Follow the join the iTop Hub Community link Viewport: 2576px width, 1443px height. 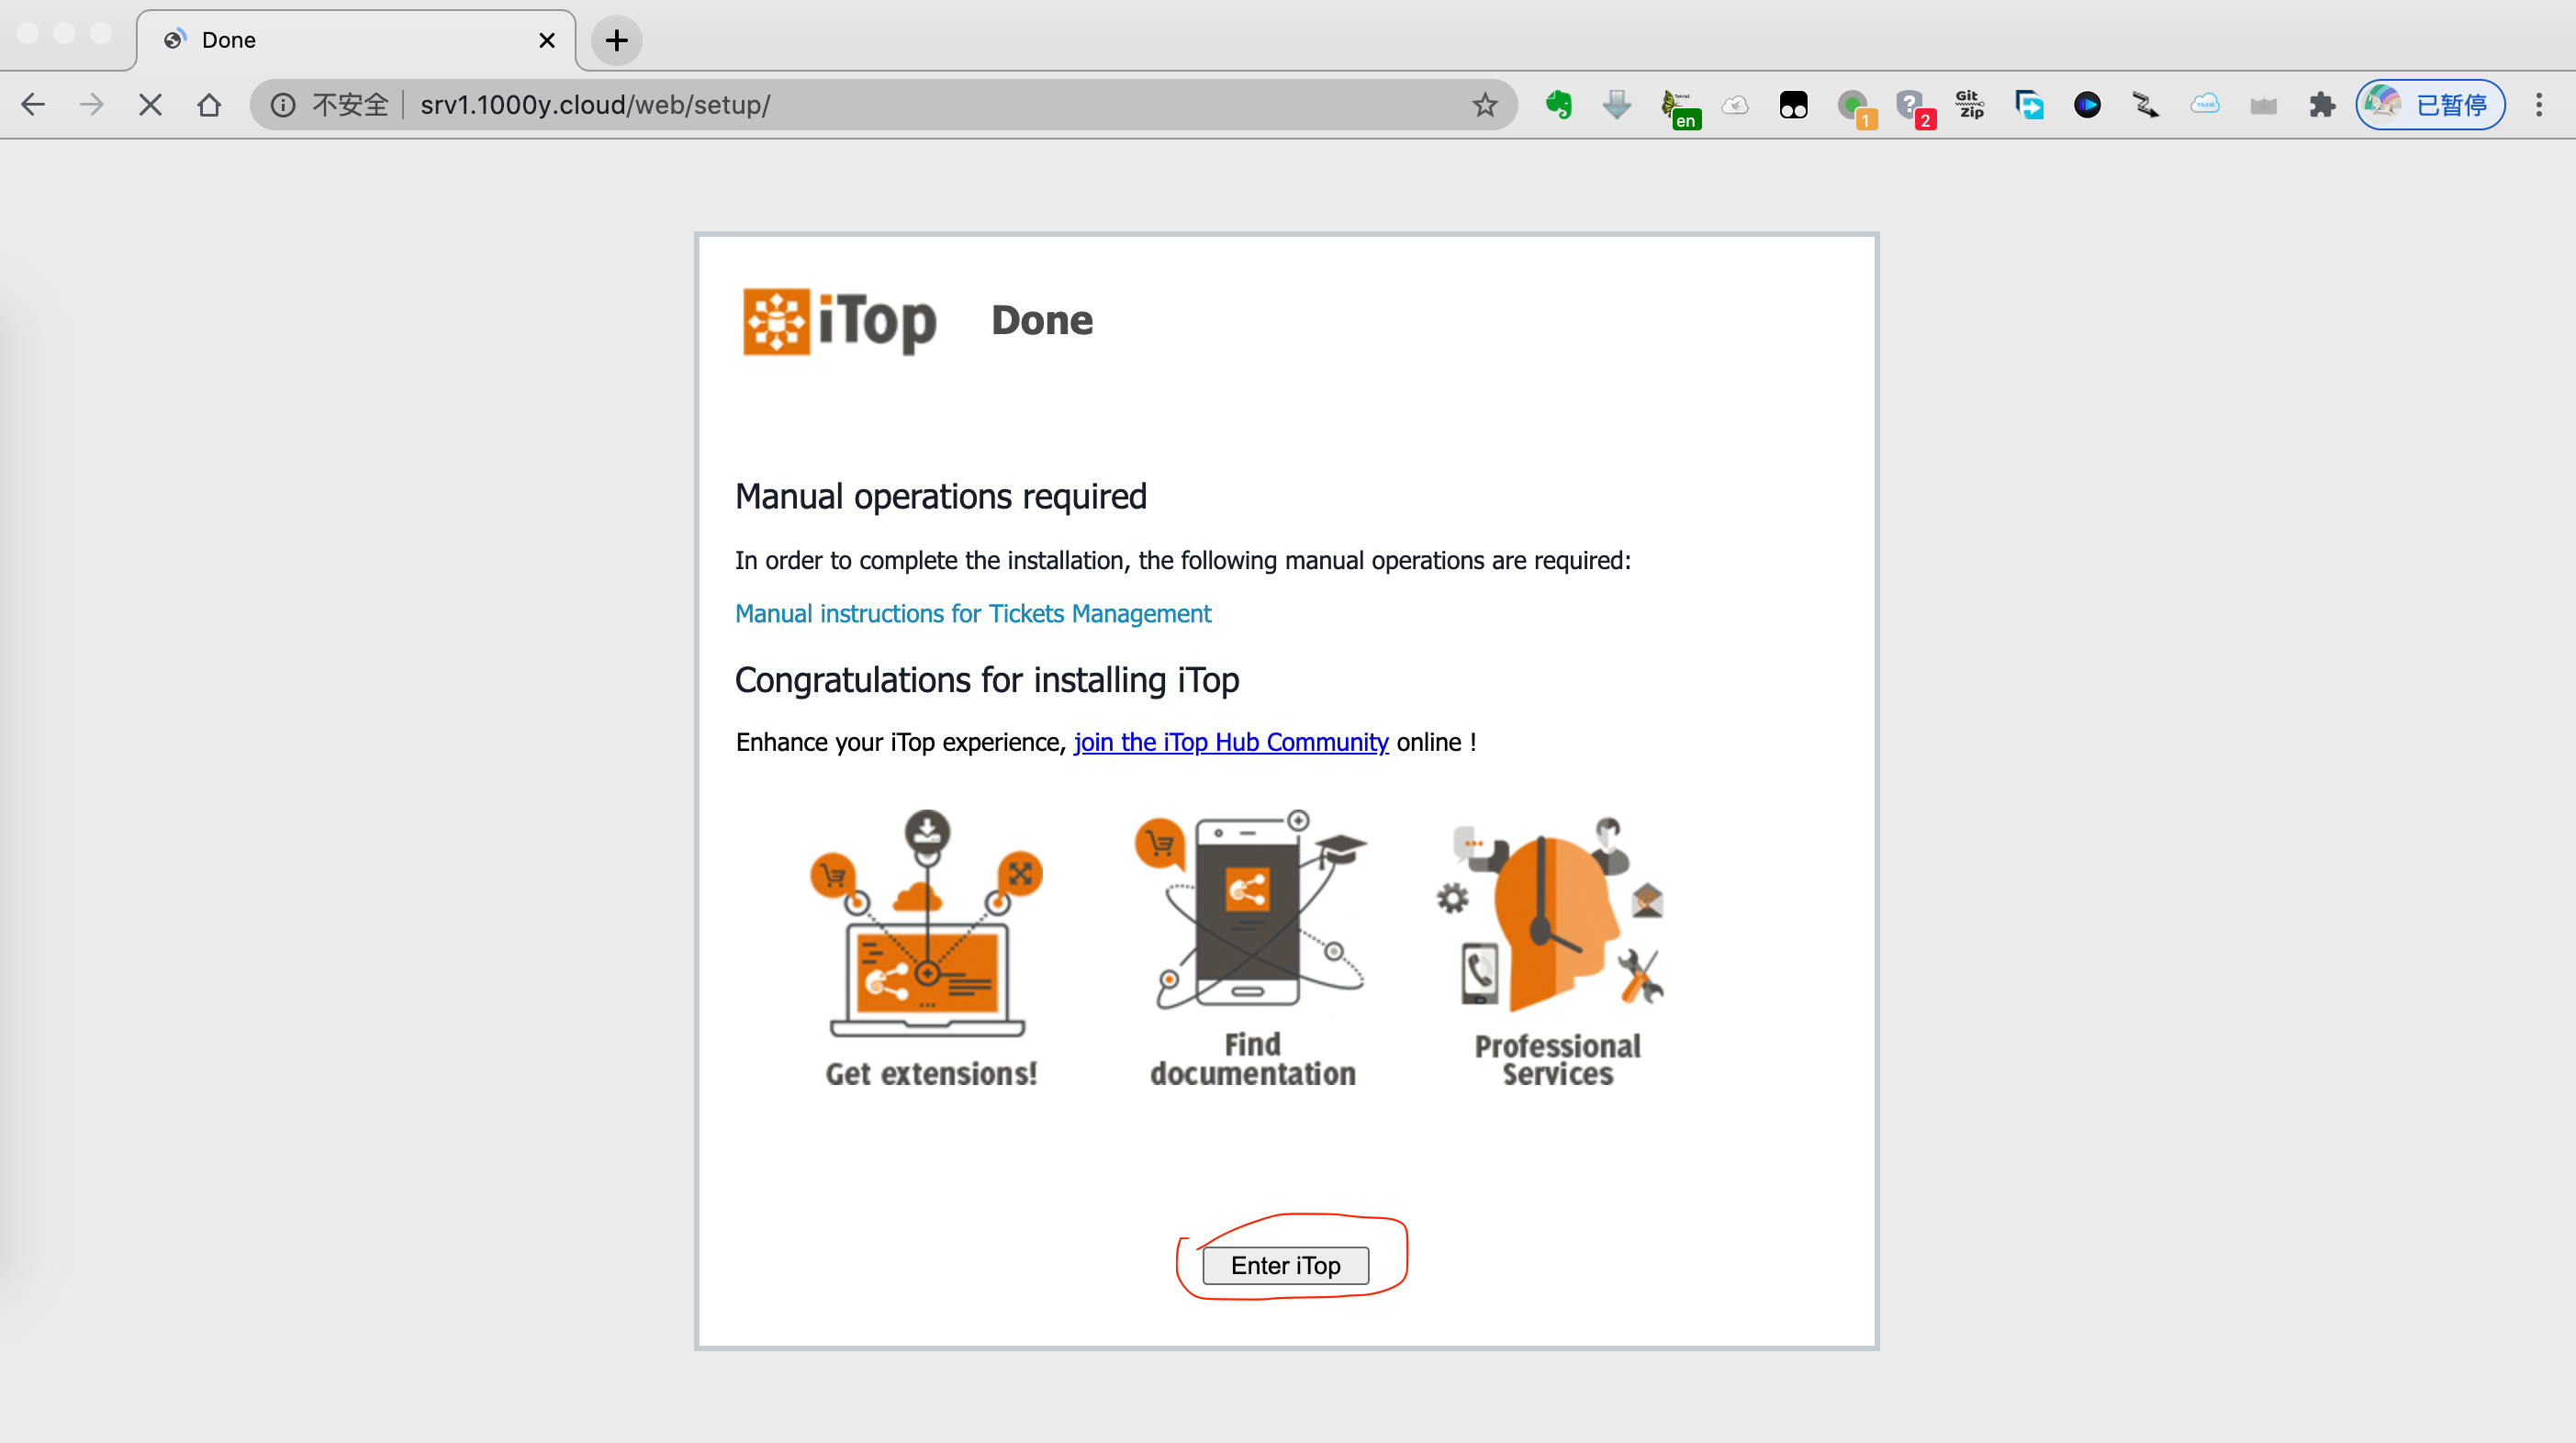tap(1231, 742)
